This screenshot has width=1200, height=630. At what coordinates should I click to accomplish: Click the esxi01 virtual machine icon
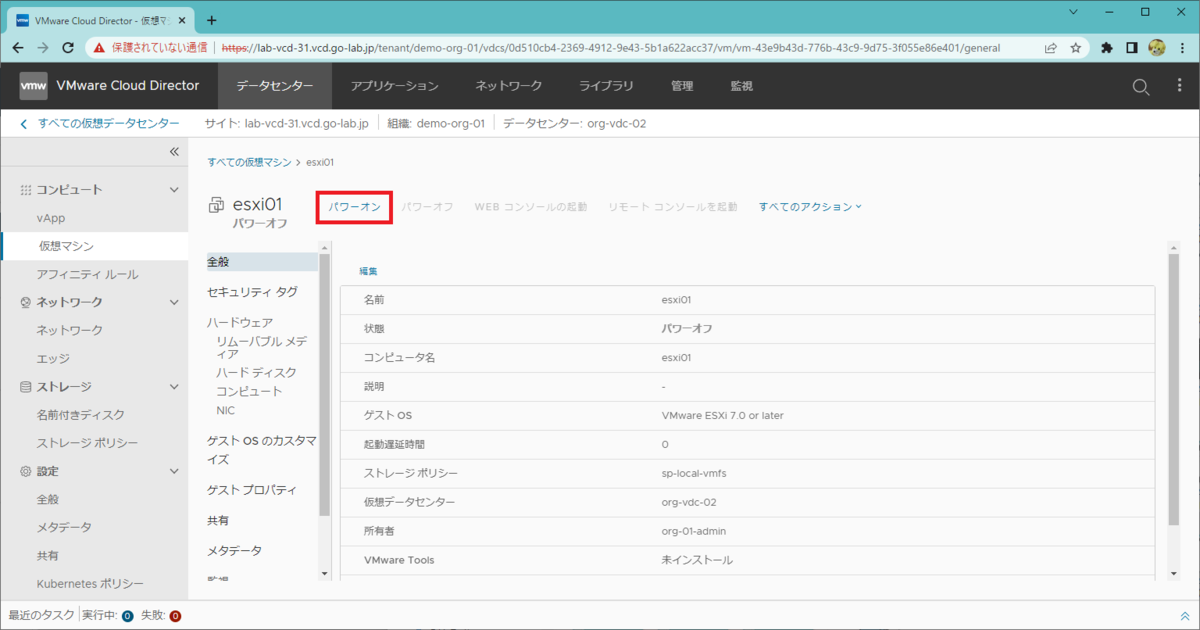(x=216, y=205)
